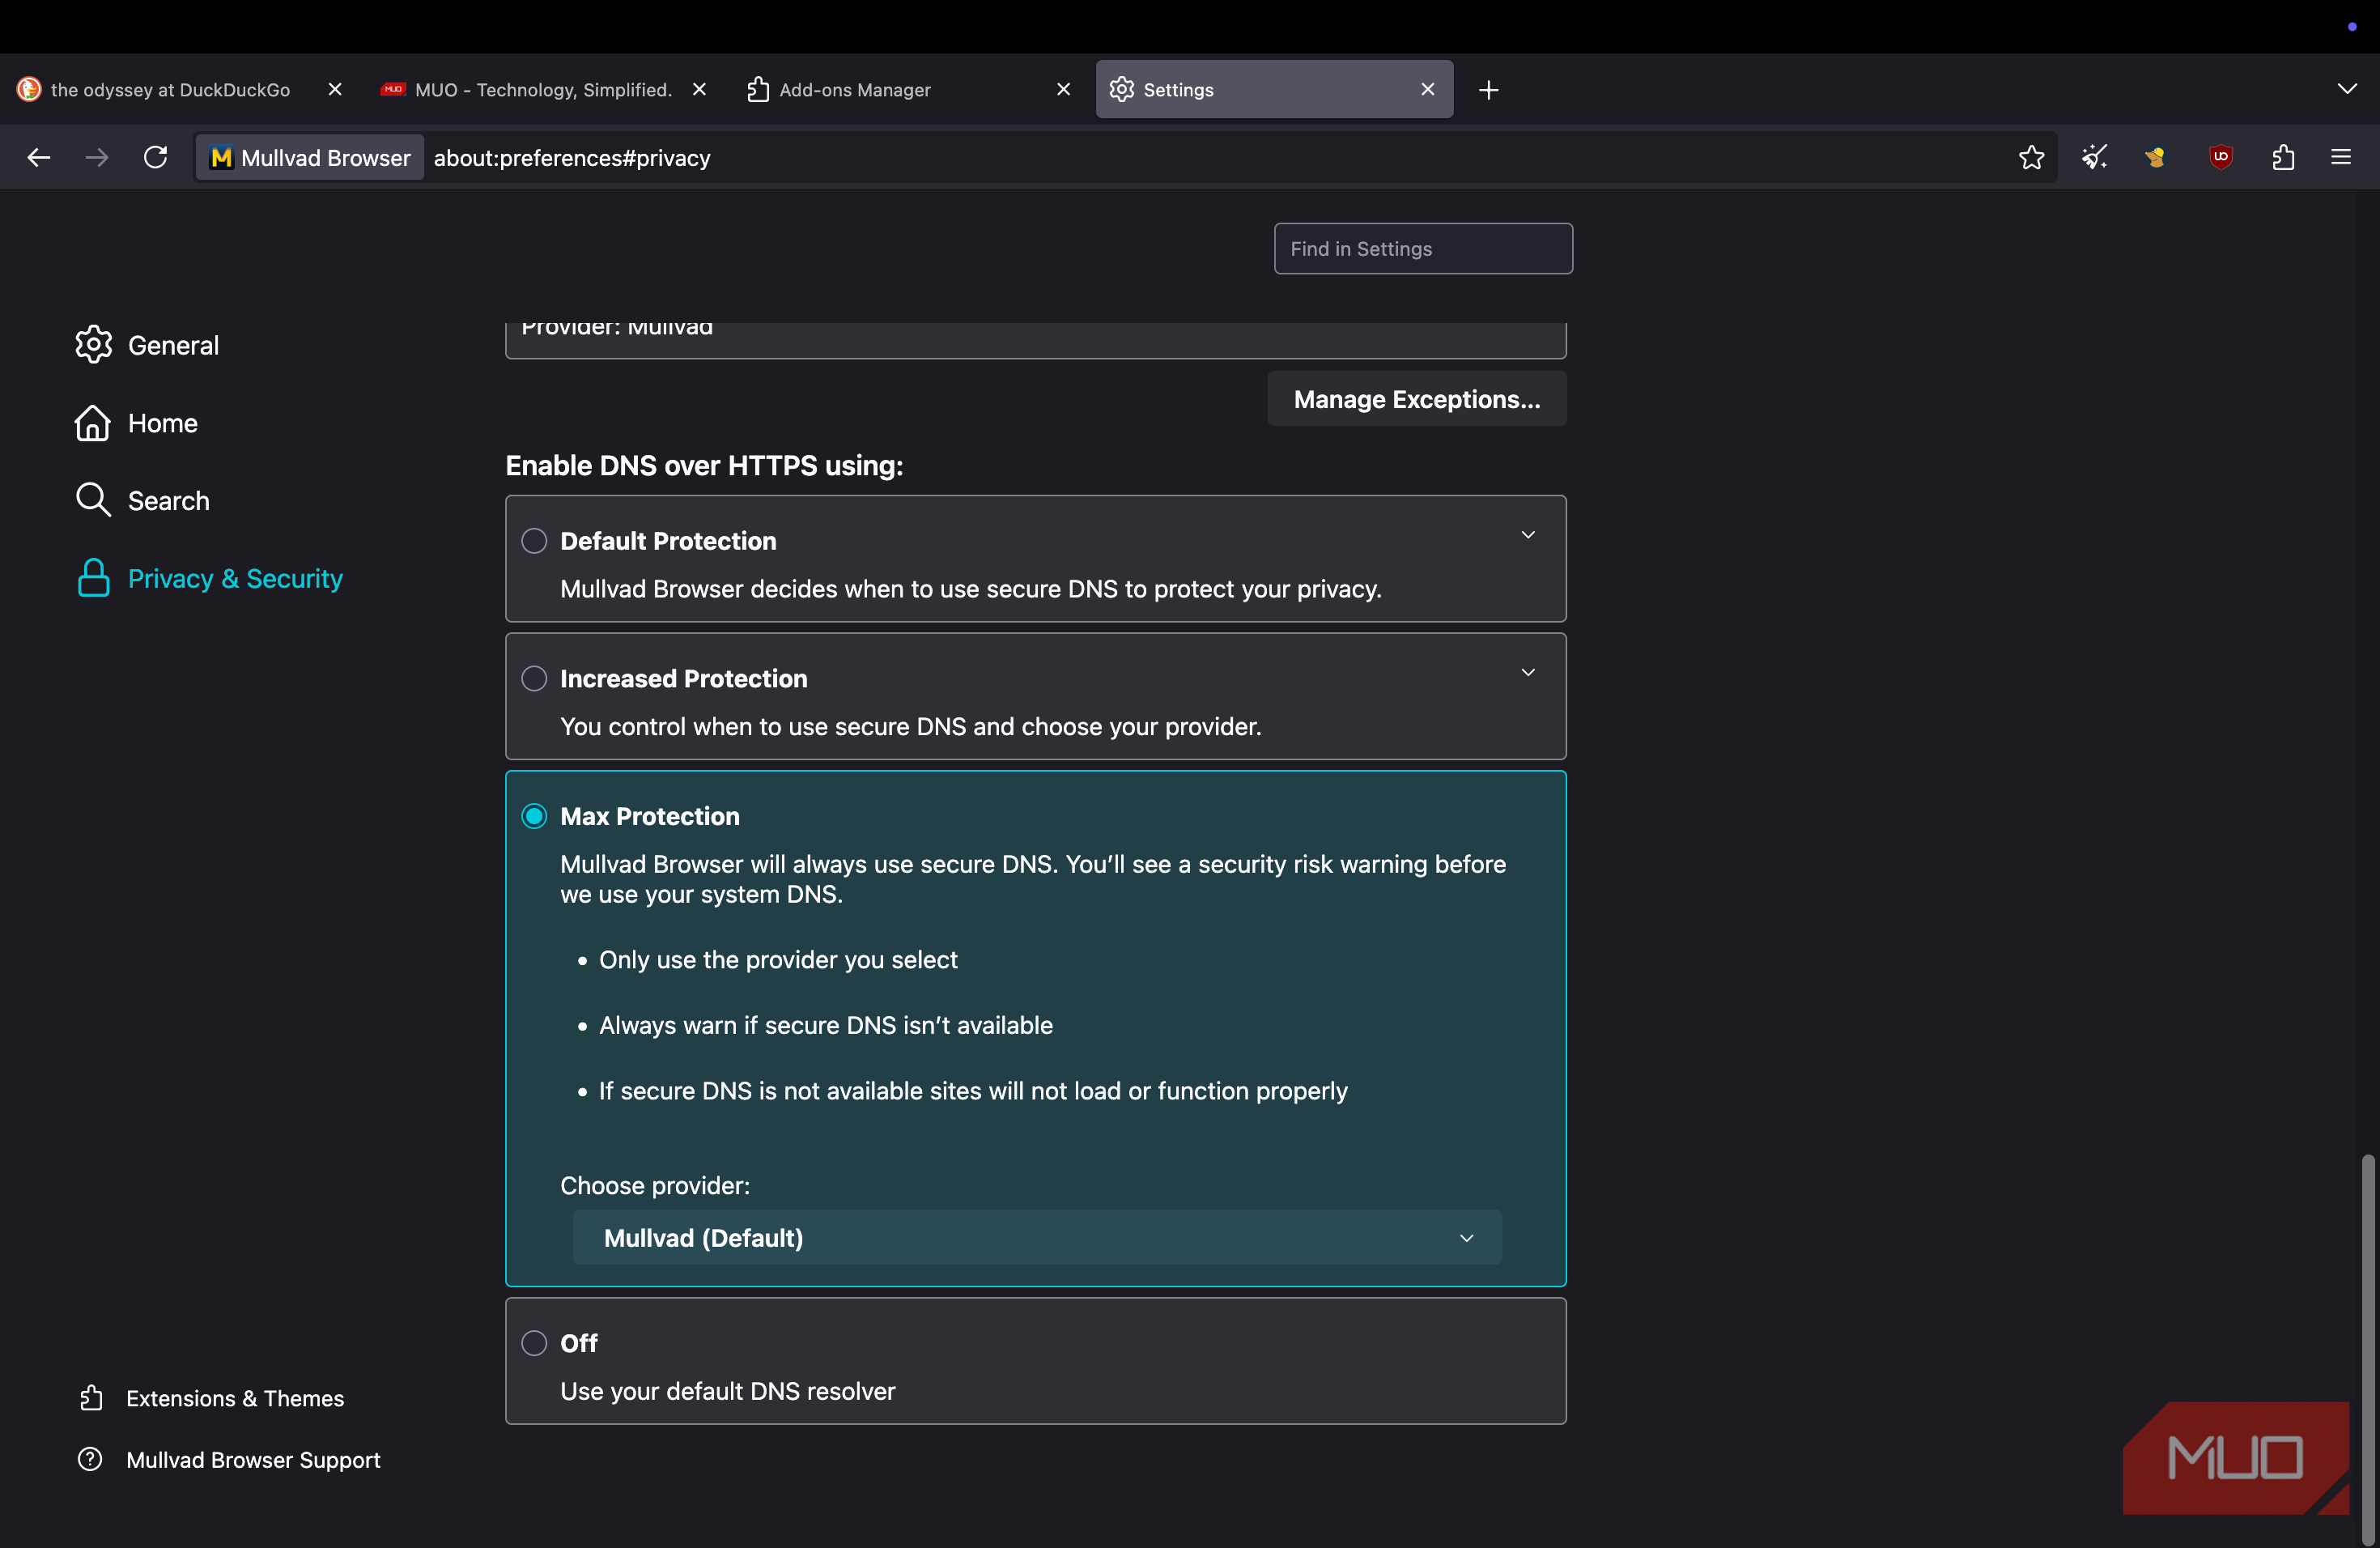Select the Off radio button for DNS
Image resolution: width=2380 pixels, height=1548 pixels.
(534, 1343)
